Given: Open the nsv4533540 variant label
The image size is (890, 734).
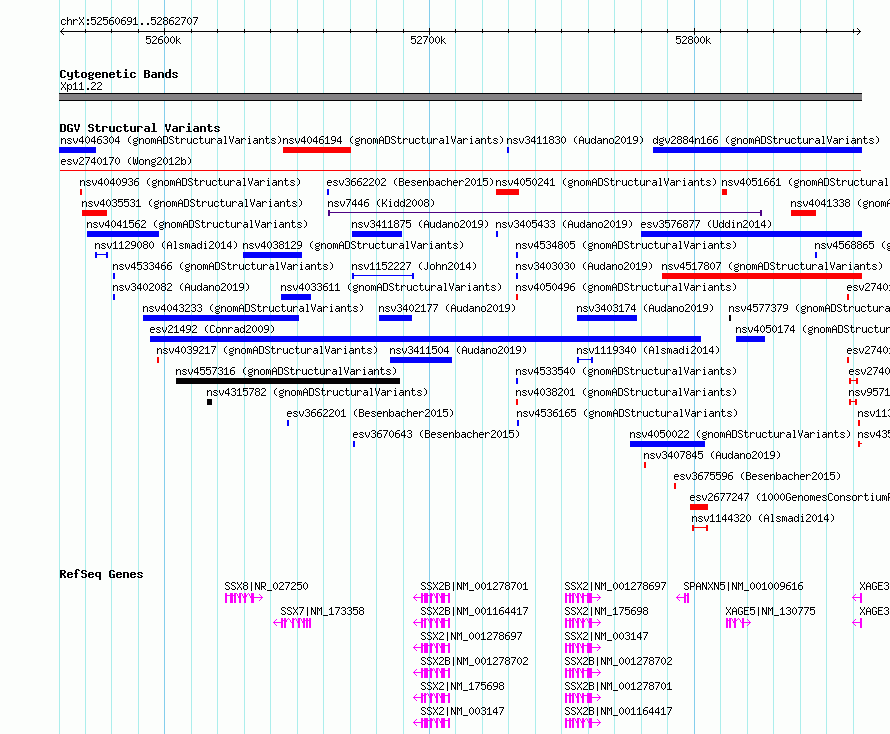Looking at the screenshot, I should [x=626, y=371].
